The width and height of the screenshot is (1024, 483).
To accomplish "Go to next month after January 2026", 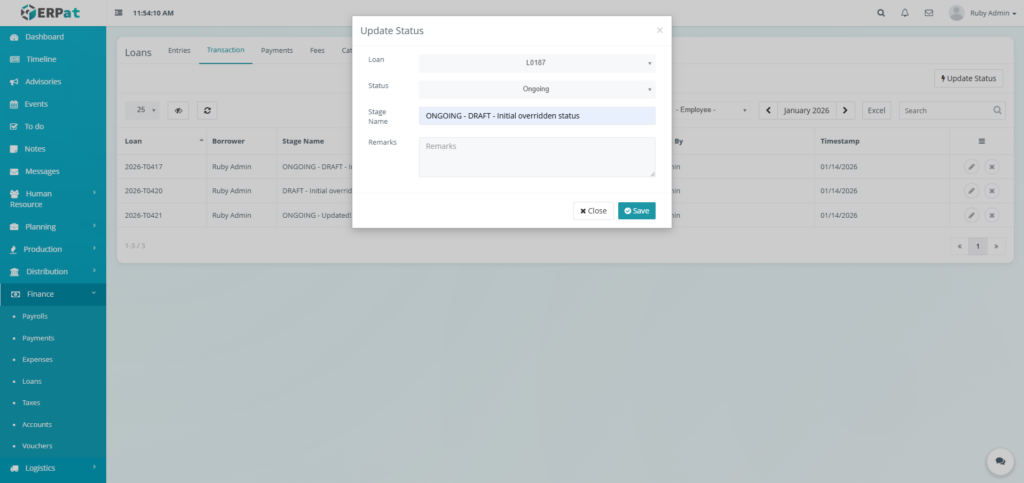I will click(x=846, y=110).
